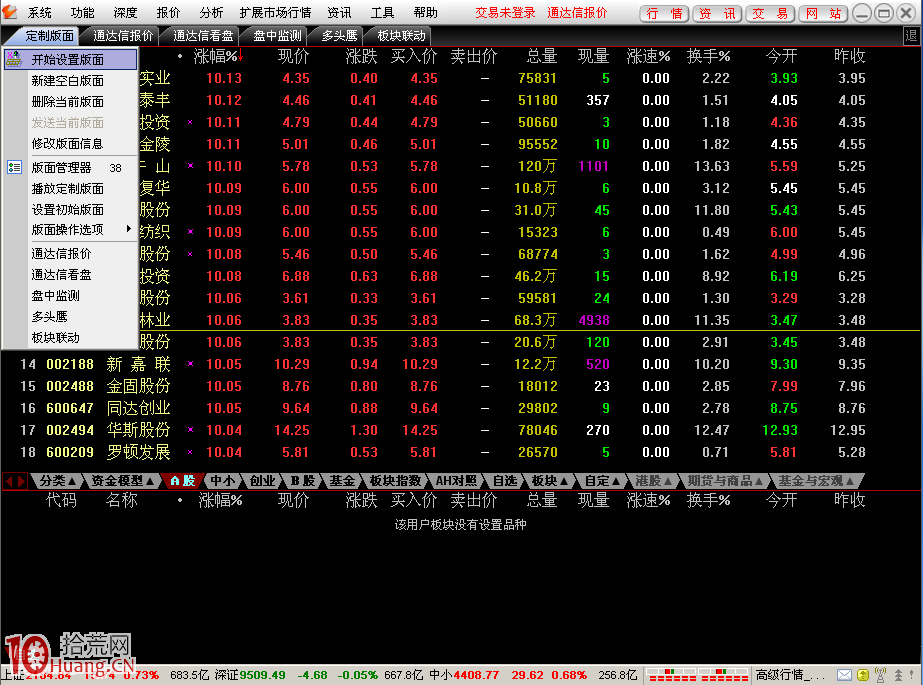
Task: Open the 报价 menu
Action: click(168, 13)
